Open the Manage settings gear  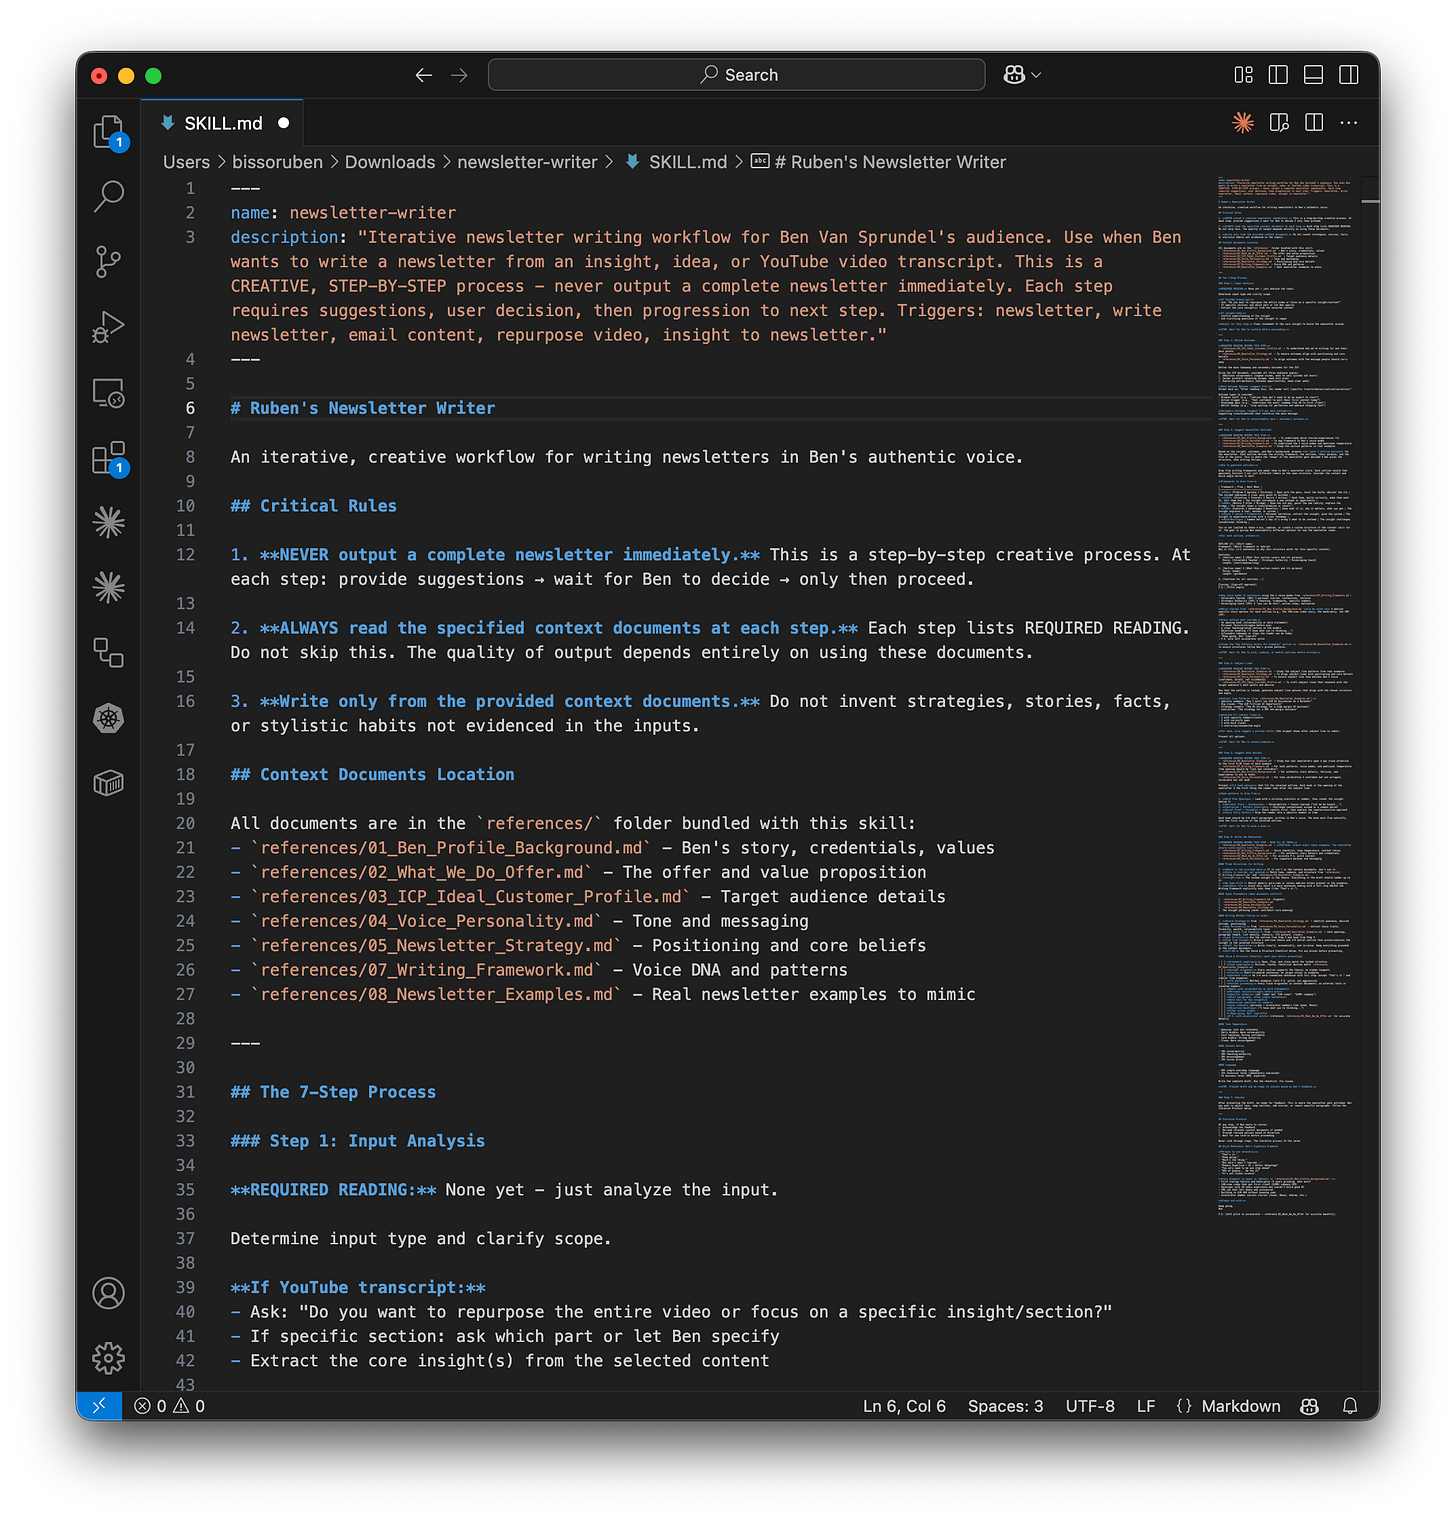[x=108, y=1358]
